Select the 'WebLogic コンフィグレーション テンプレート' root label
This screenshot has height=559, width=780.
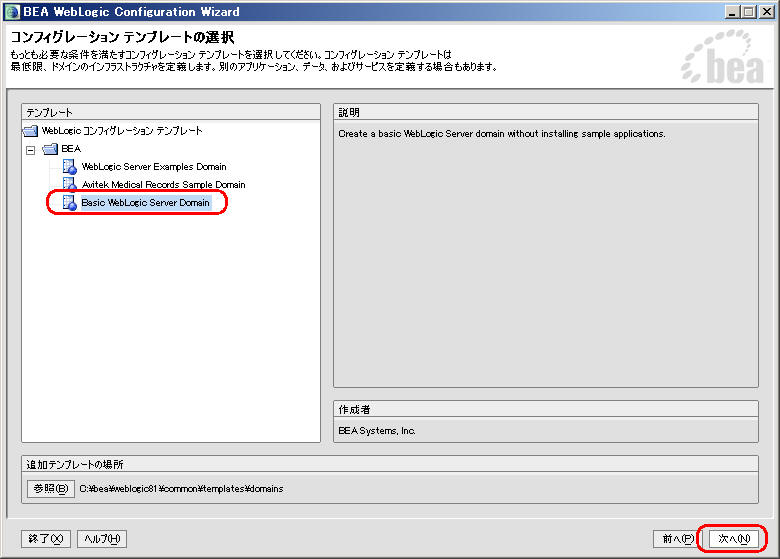click(x=122, y=130)
